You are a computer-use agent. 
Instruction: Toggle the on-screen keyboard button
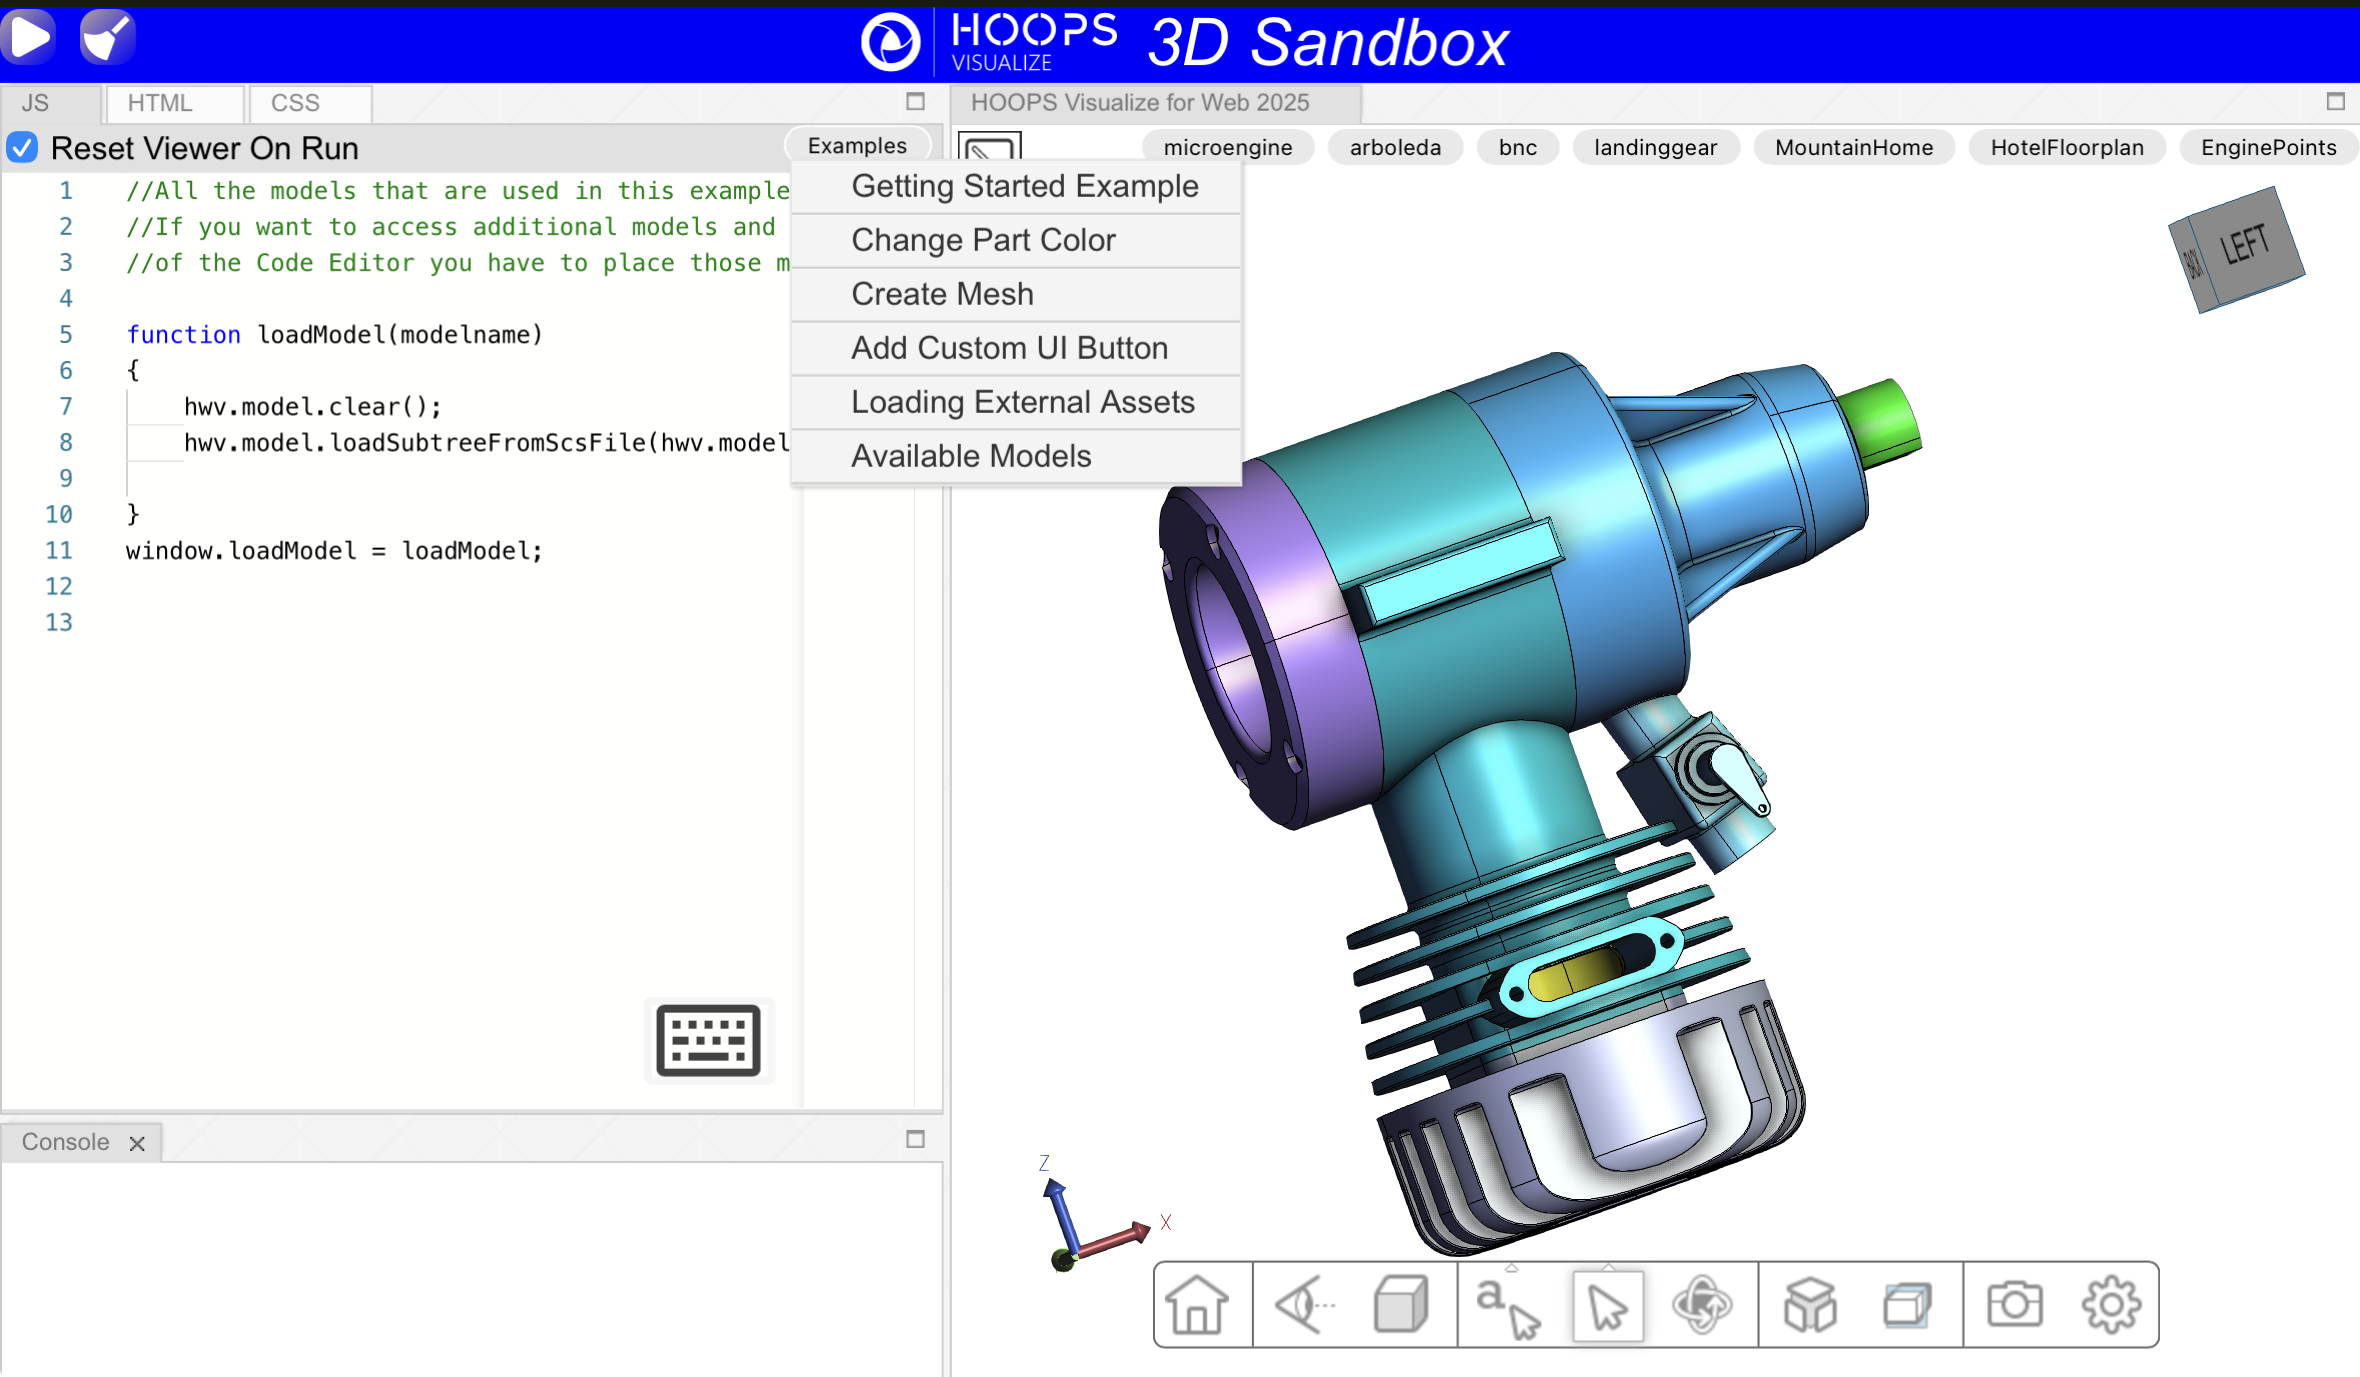point(708,1040)
